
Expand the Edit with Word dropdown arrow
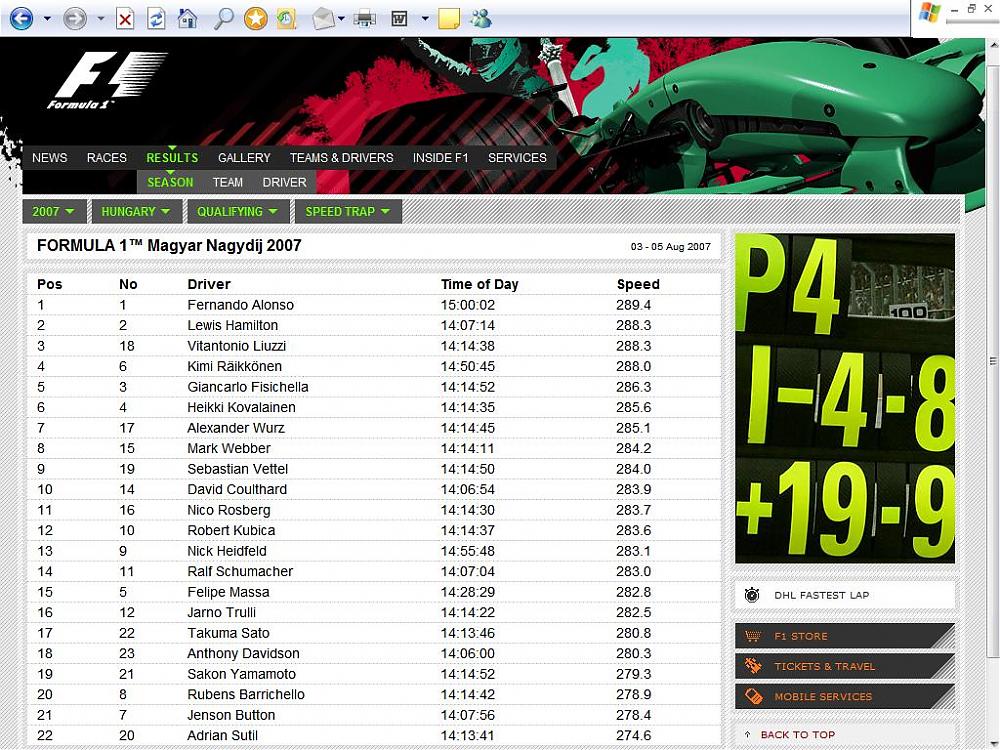(425, 18)
